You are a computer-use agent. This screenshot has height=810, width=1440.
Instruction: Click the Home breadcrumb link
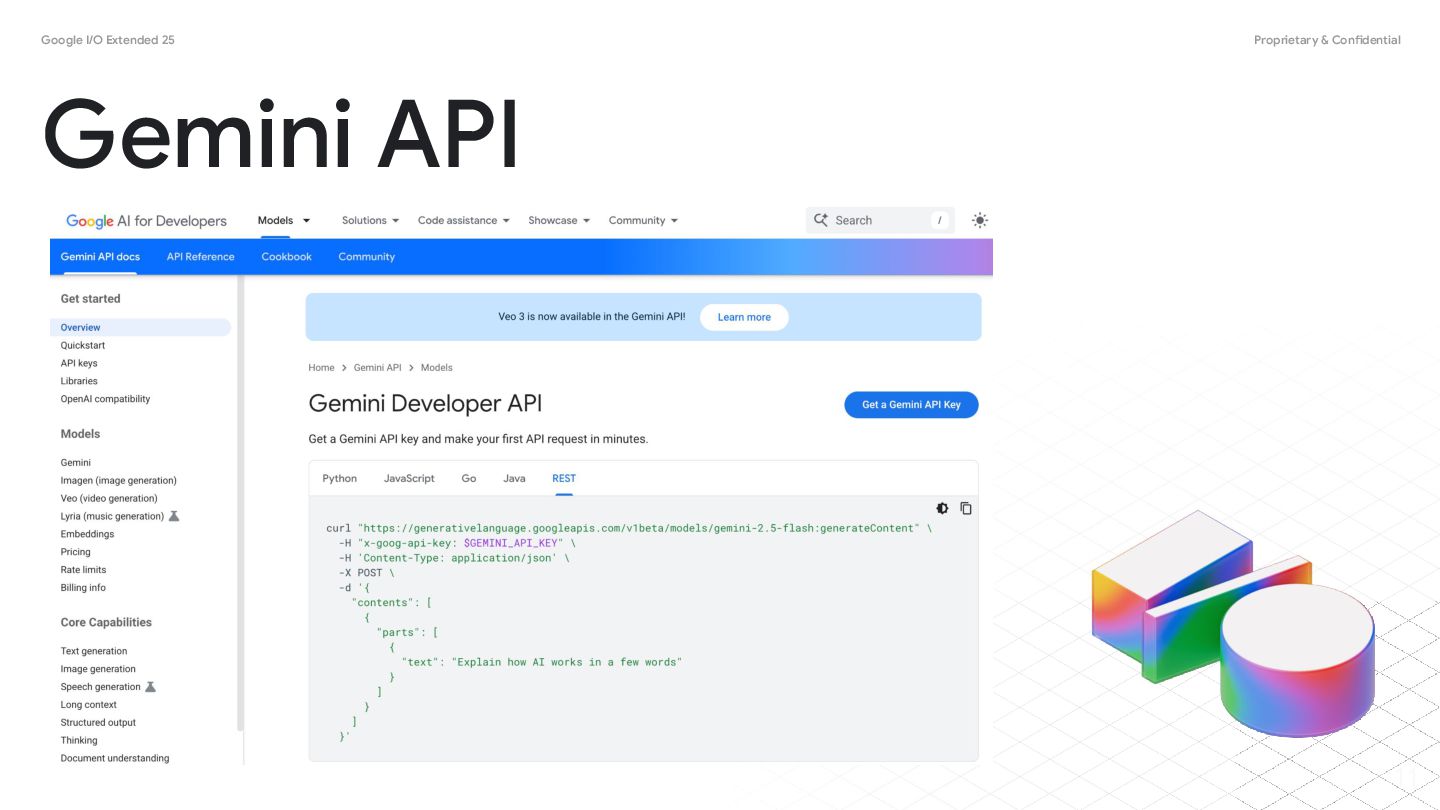[x=321, y=368]
